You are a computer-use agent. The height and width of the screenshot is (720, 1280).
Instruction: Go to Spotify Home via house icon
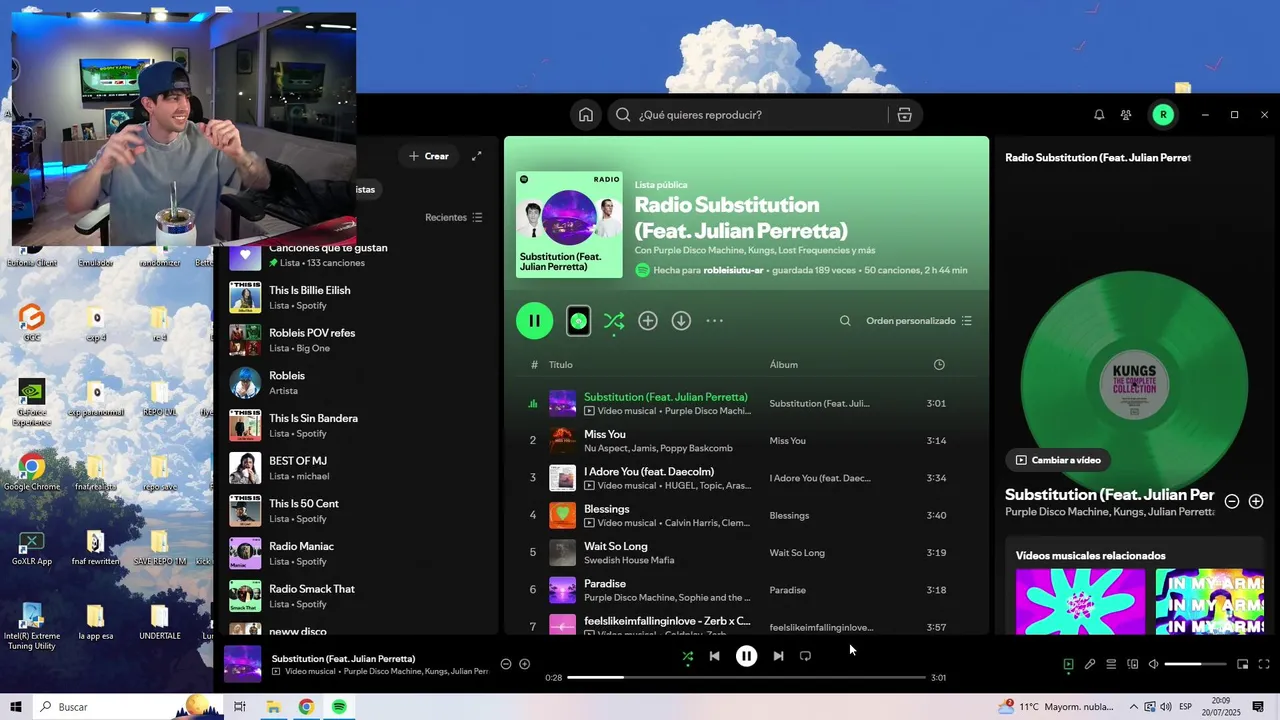586,115
